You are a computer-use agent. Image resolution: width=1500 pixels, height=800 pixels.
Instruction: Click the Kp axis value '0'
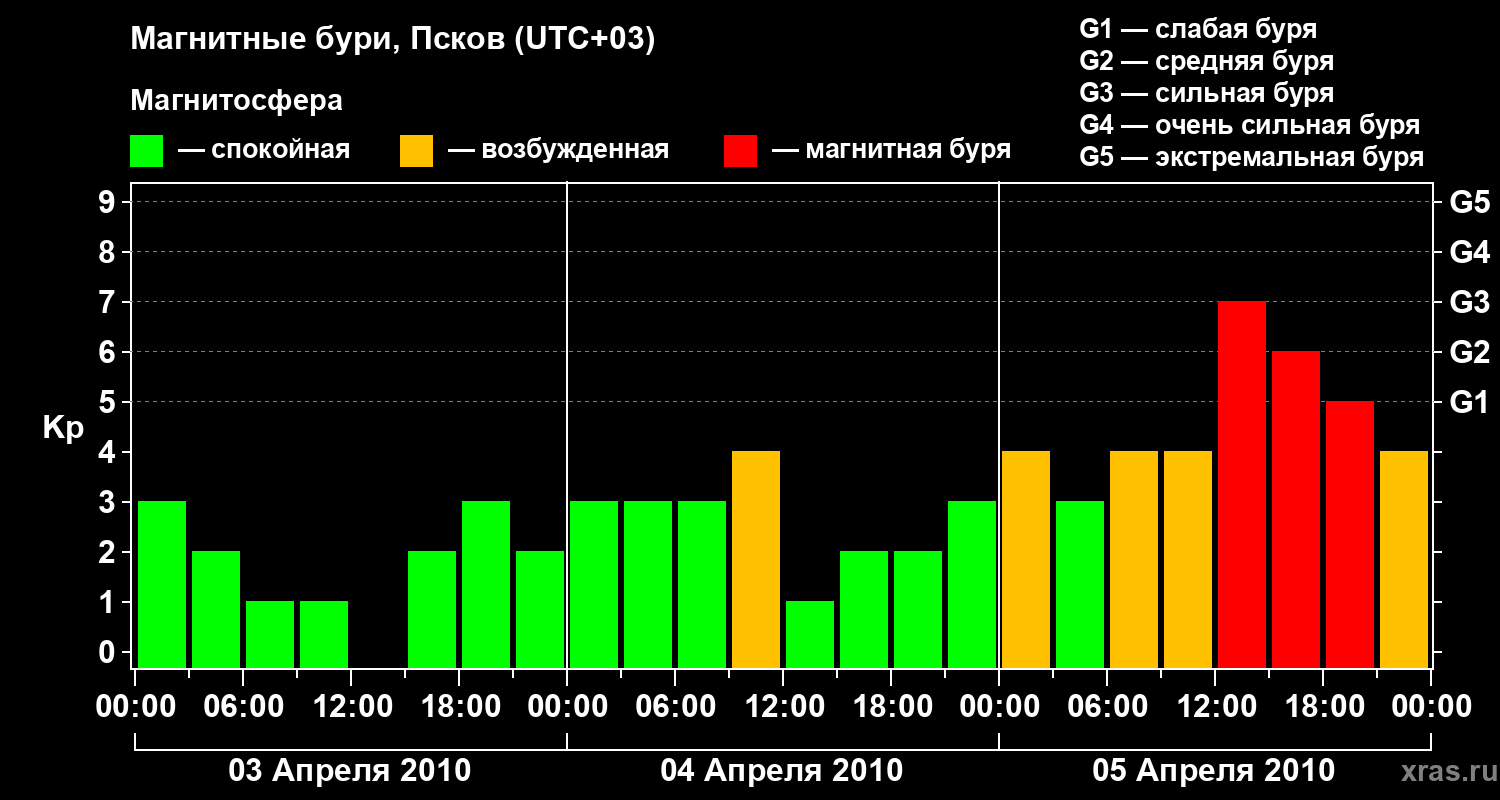[x=109, y=652]
